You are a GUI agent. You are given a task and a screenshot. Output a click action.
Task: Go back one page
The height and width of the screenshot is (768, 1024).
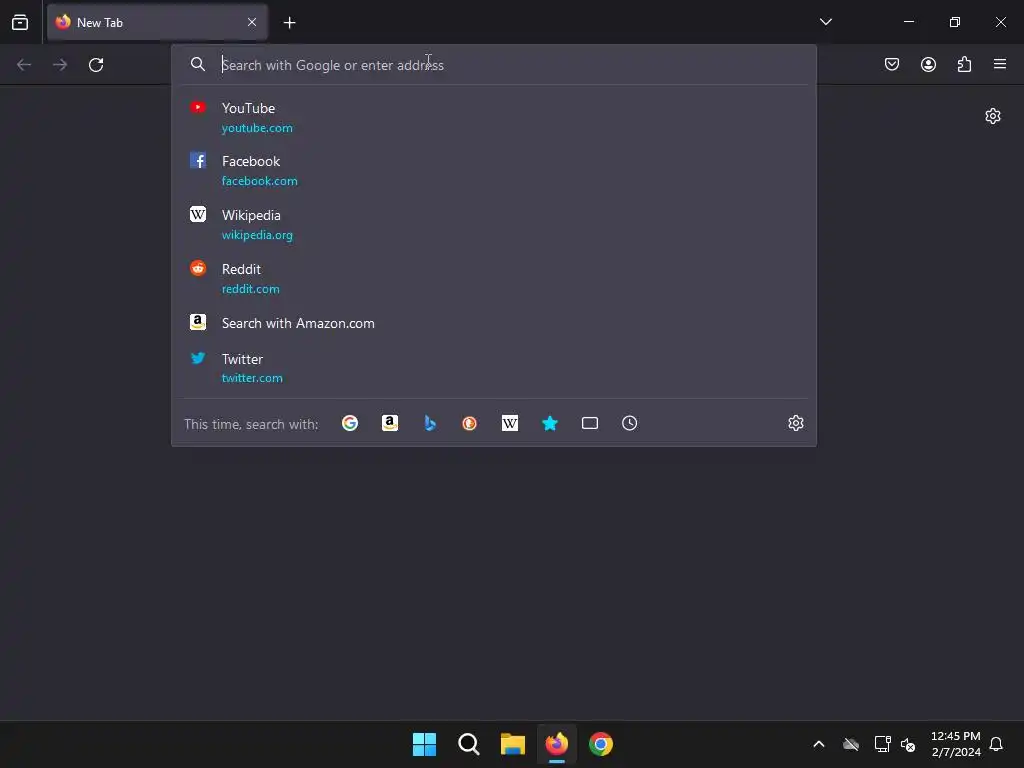click(24, 65)
